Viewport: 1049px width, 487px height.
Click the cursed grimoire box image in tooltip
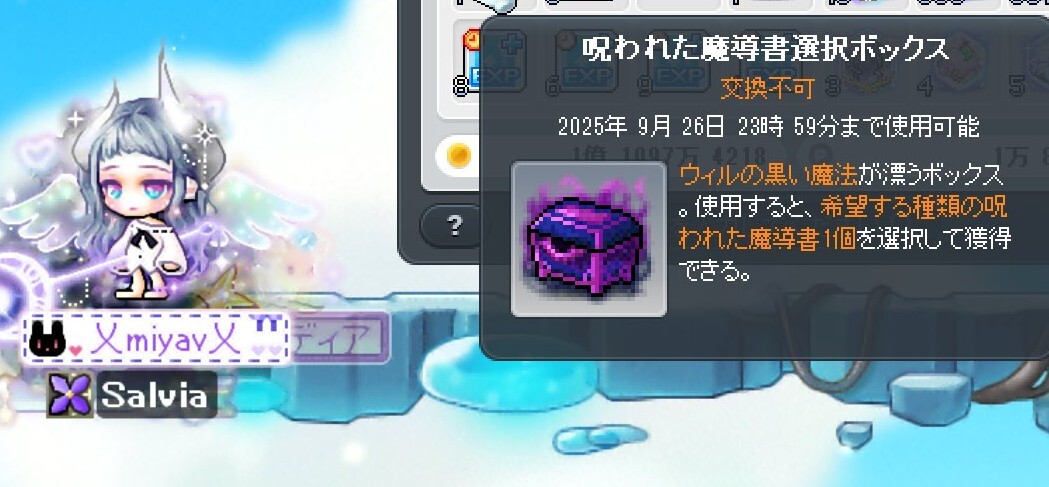(x=589, y=239)
